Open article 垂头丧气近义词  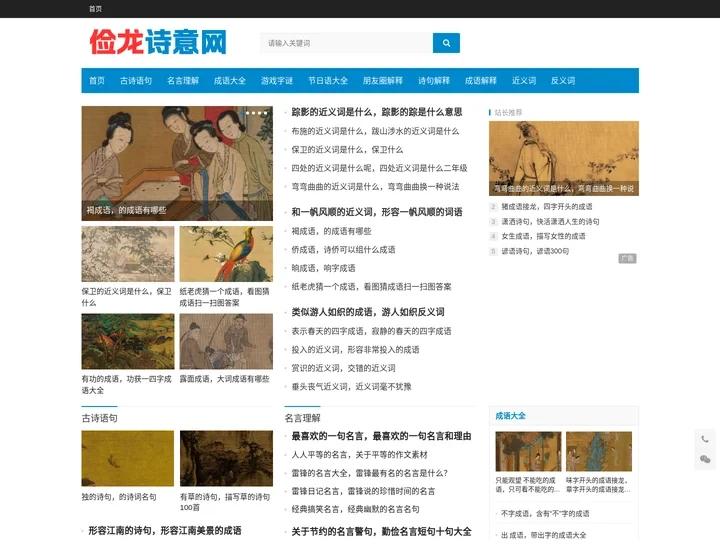coord(351,387)
